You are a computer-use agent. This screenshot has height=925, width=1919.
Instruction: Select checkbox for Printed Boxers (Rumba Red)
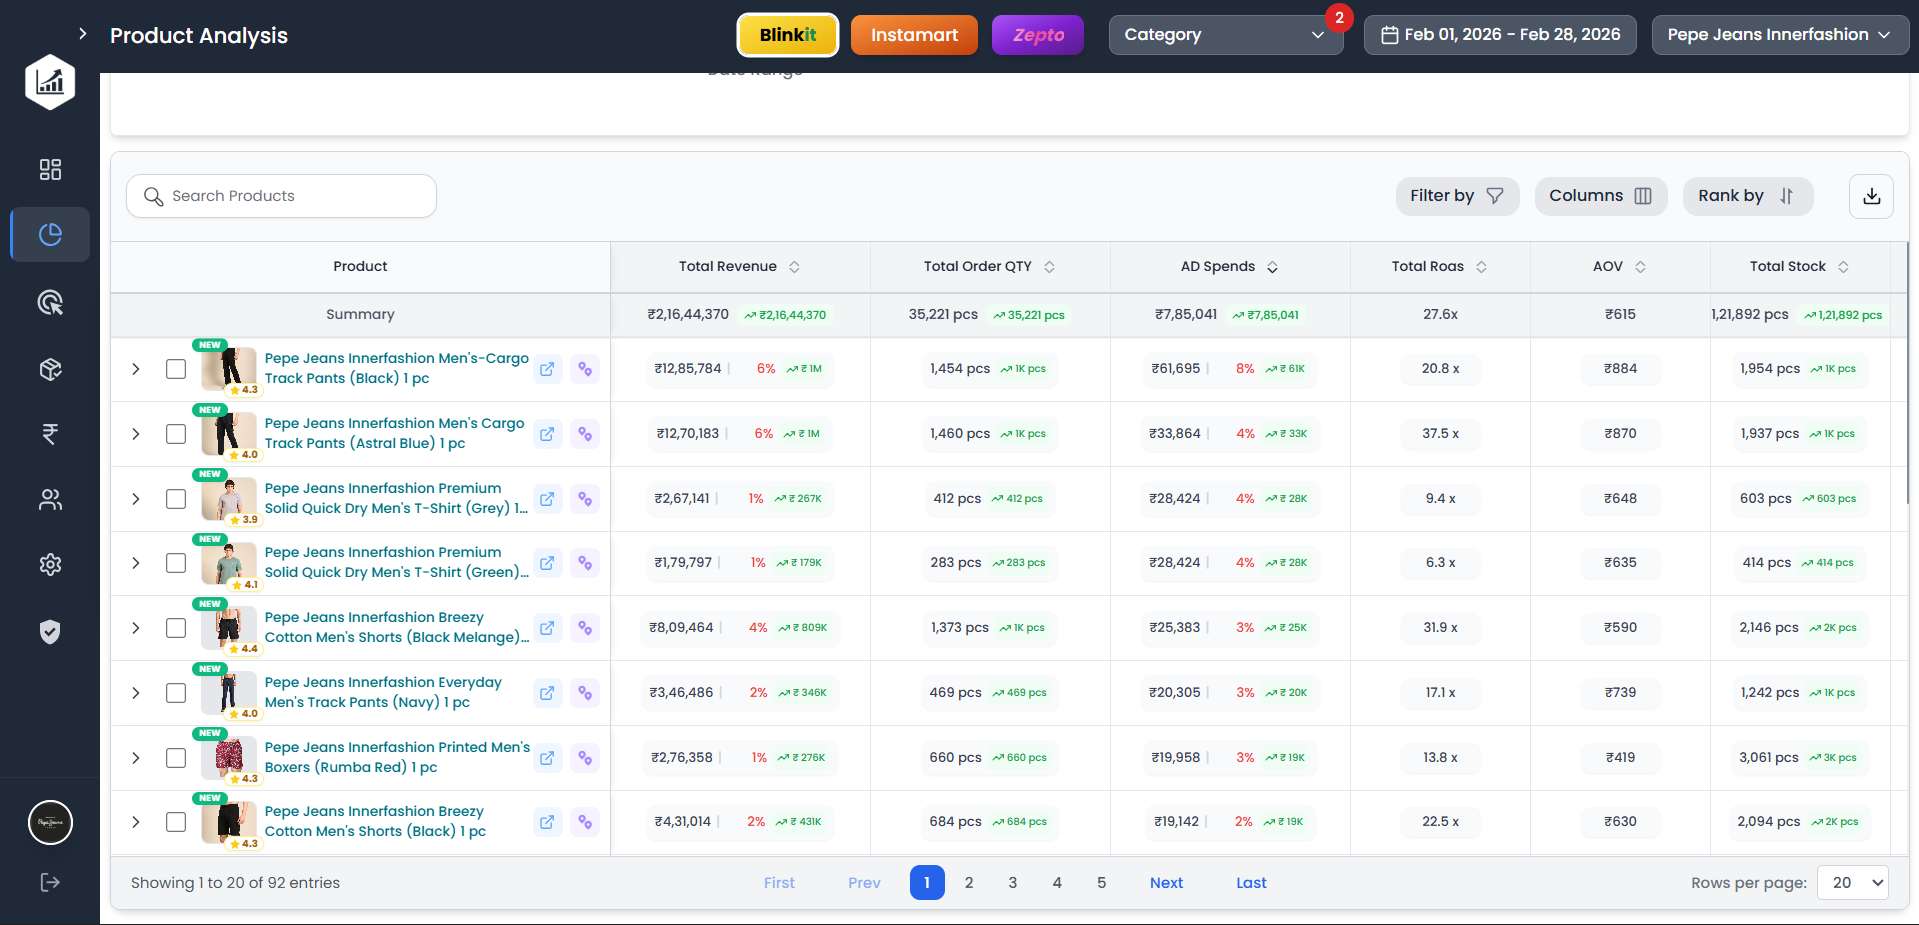[176, 758]
